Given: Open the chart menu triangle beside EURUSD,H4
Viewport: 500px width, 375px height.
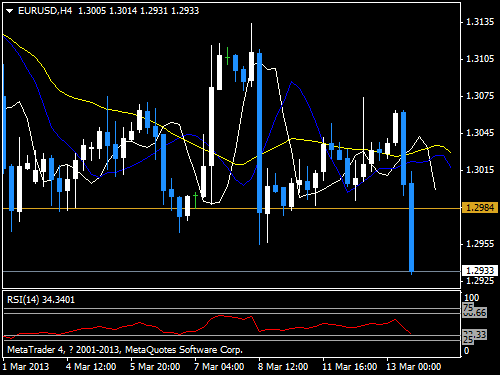Looking at the screenshot, I should [9, 11].
